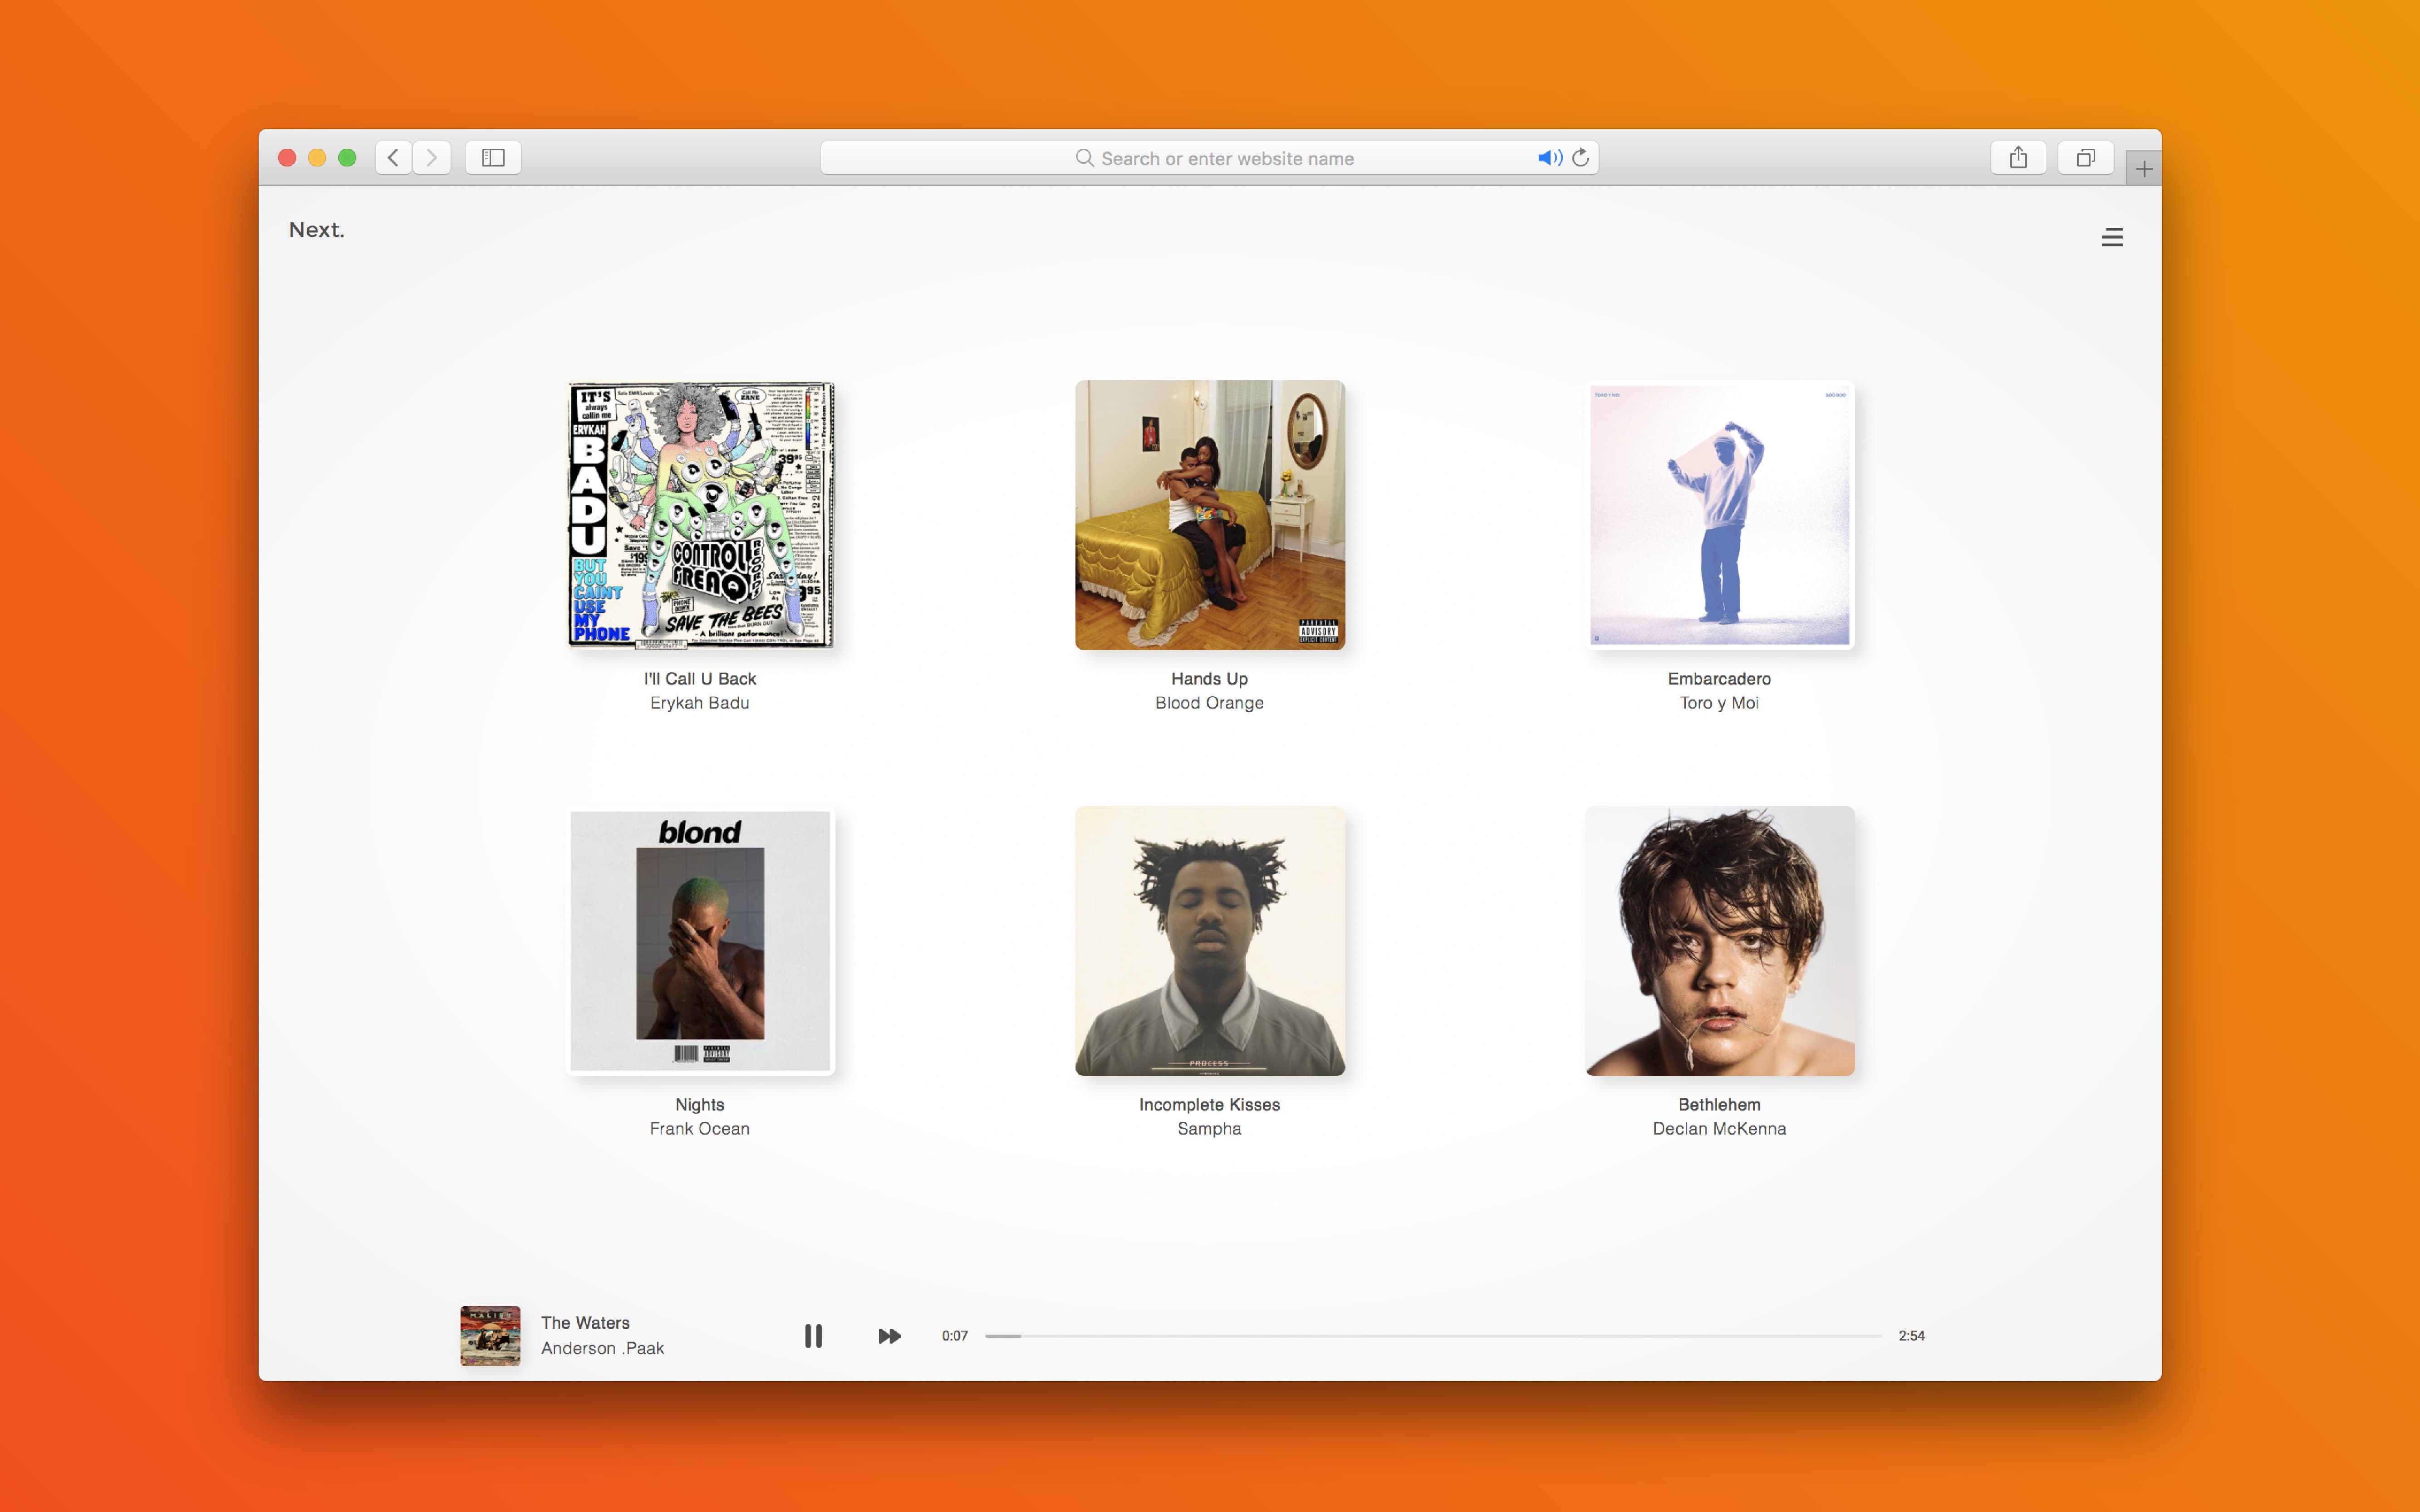Open the Share menu

(x=2018, y=158)
